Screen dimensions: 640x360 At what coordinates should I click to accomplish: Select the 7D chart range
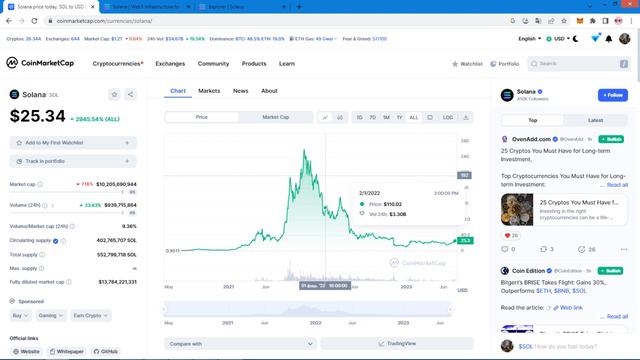(373, 118)
